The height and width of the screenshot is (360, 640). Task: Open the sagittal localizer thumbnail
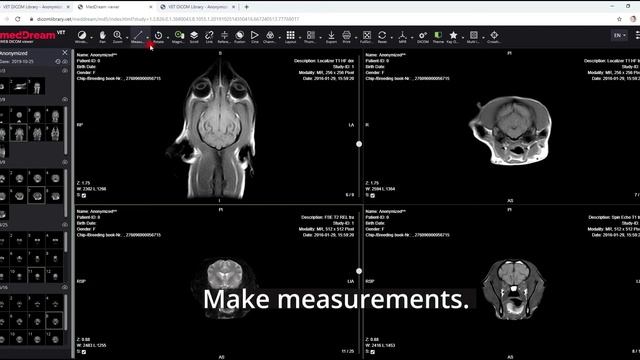click(19, 87)
